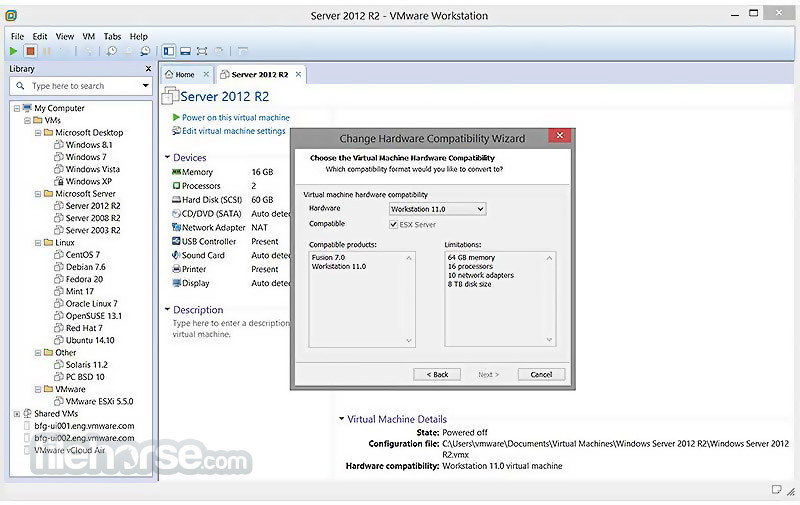
Task: Open the Edit menu
Action: [40, 36]
